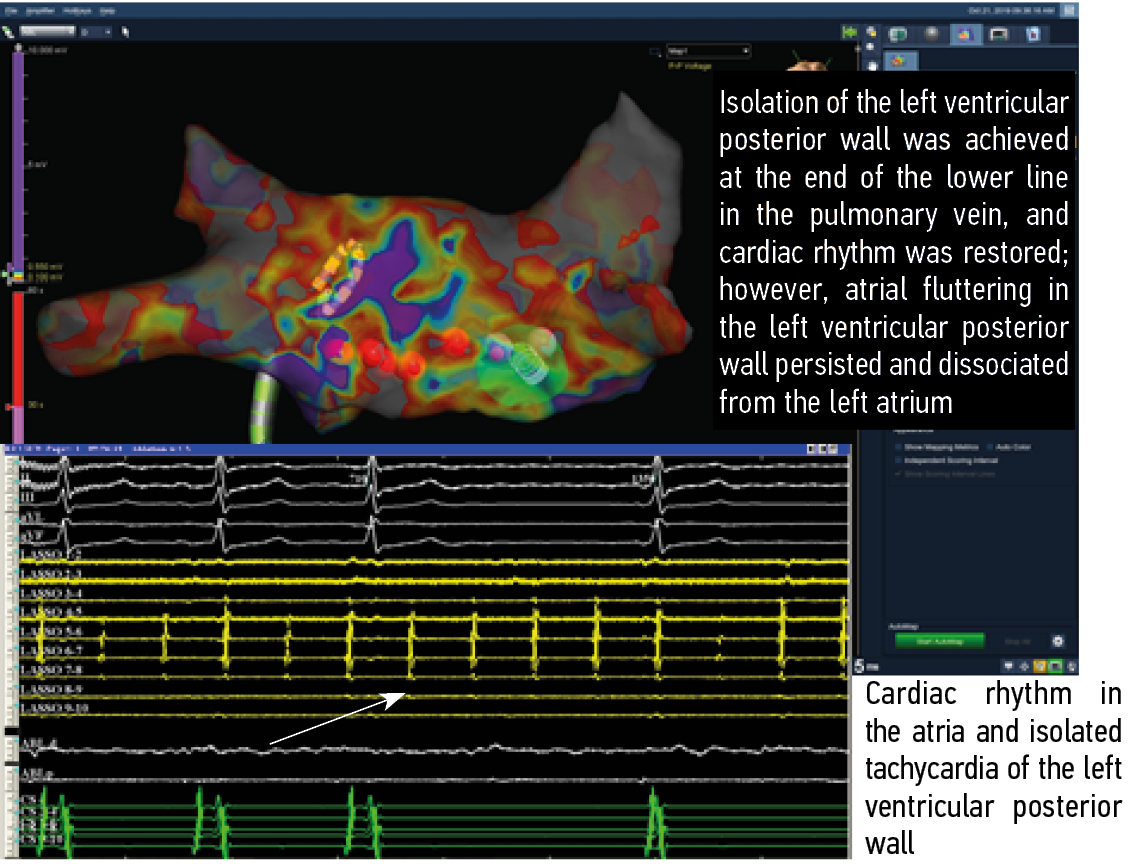Click the Stop All button
1146x867 pixels.
[1019, 641]
